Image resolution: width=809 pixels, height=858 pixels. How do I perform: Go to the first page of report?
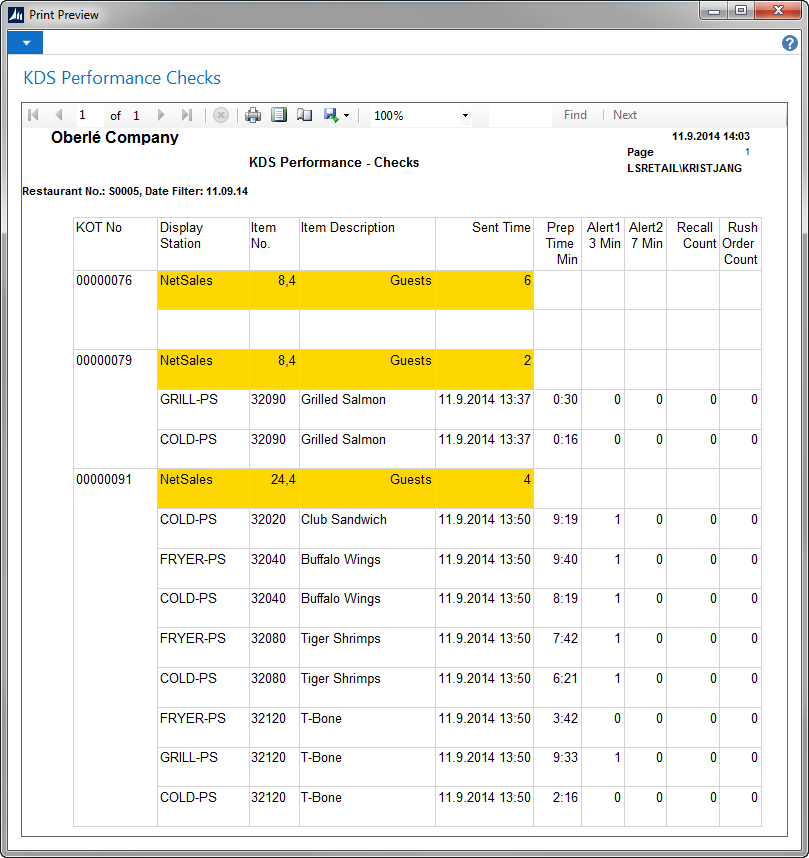[x=33, y=115]
